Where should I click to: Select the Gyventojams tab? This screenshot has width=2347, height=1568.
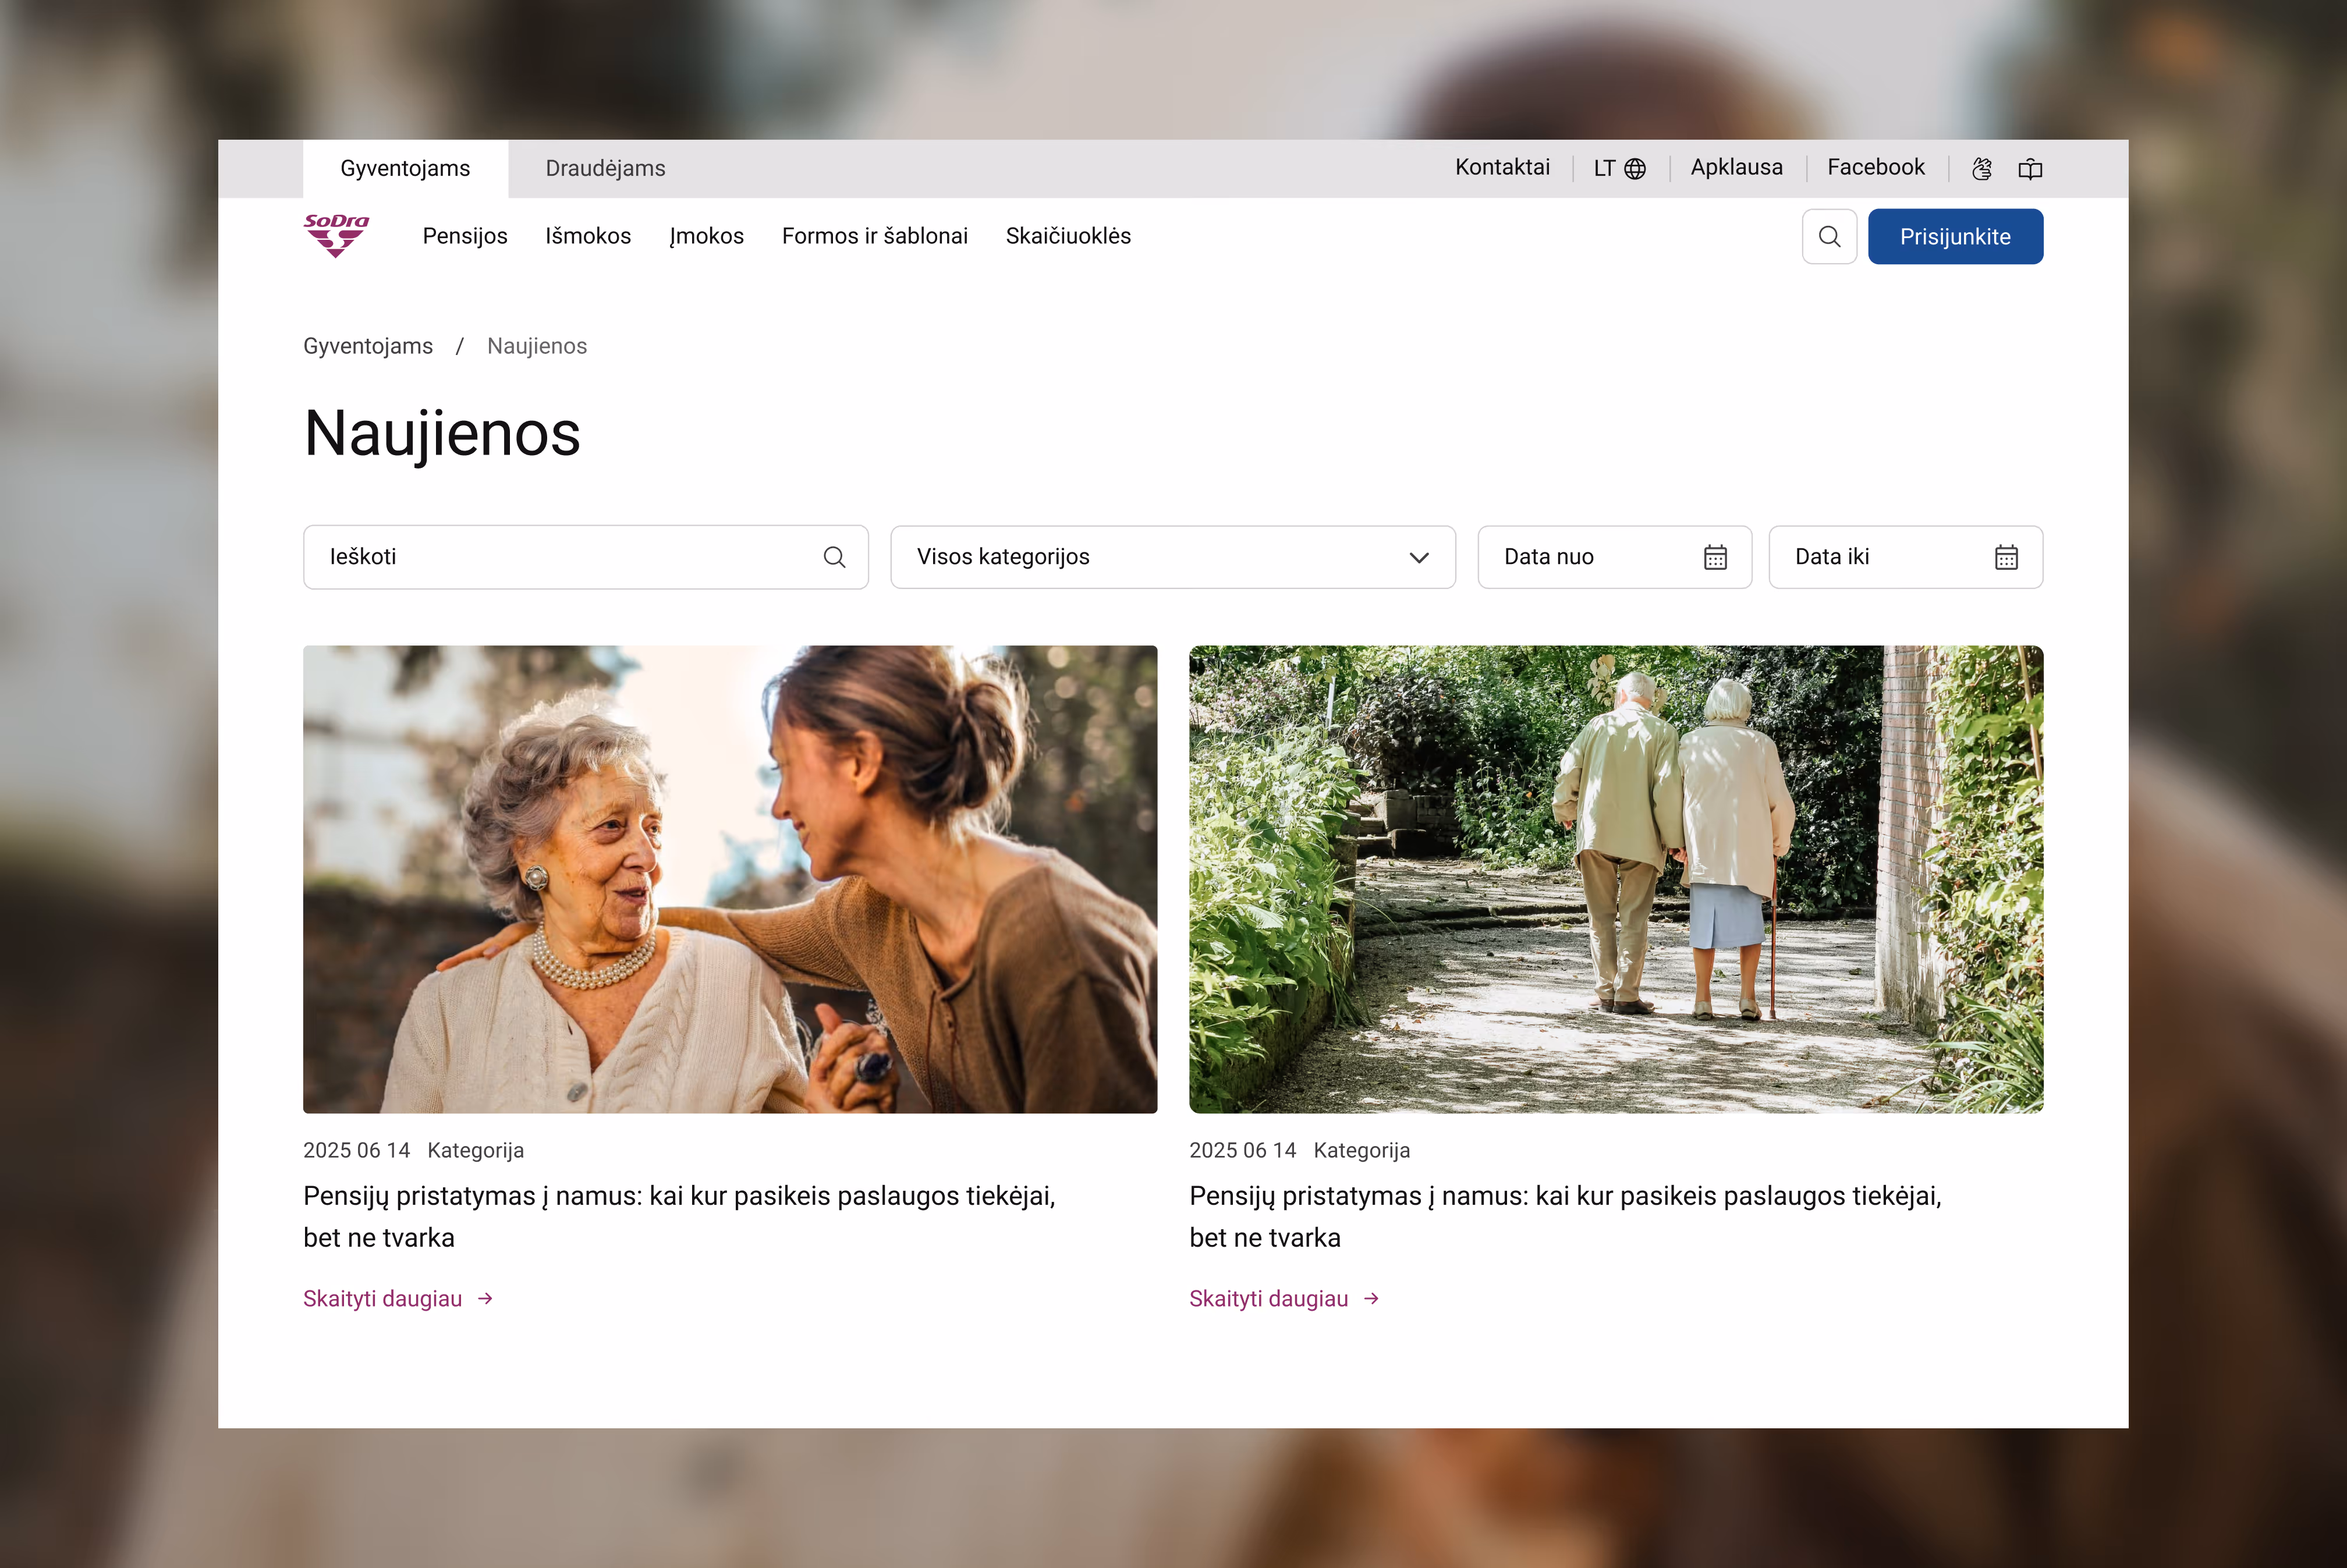click(405, 169)
